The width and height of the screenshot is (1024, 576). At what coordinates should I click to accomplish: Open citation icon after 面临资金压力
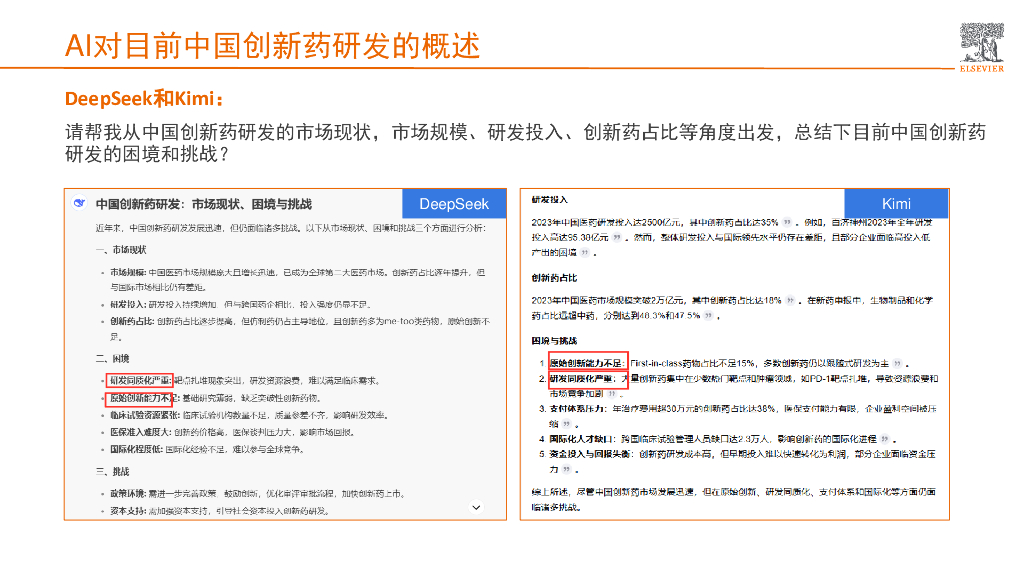pos(567,469)
